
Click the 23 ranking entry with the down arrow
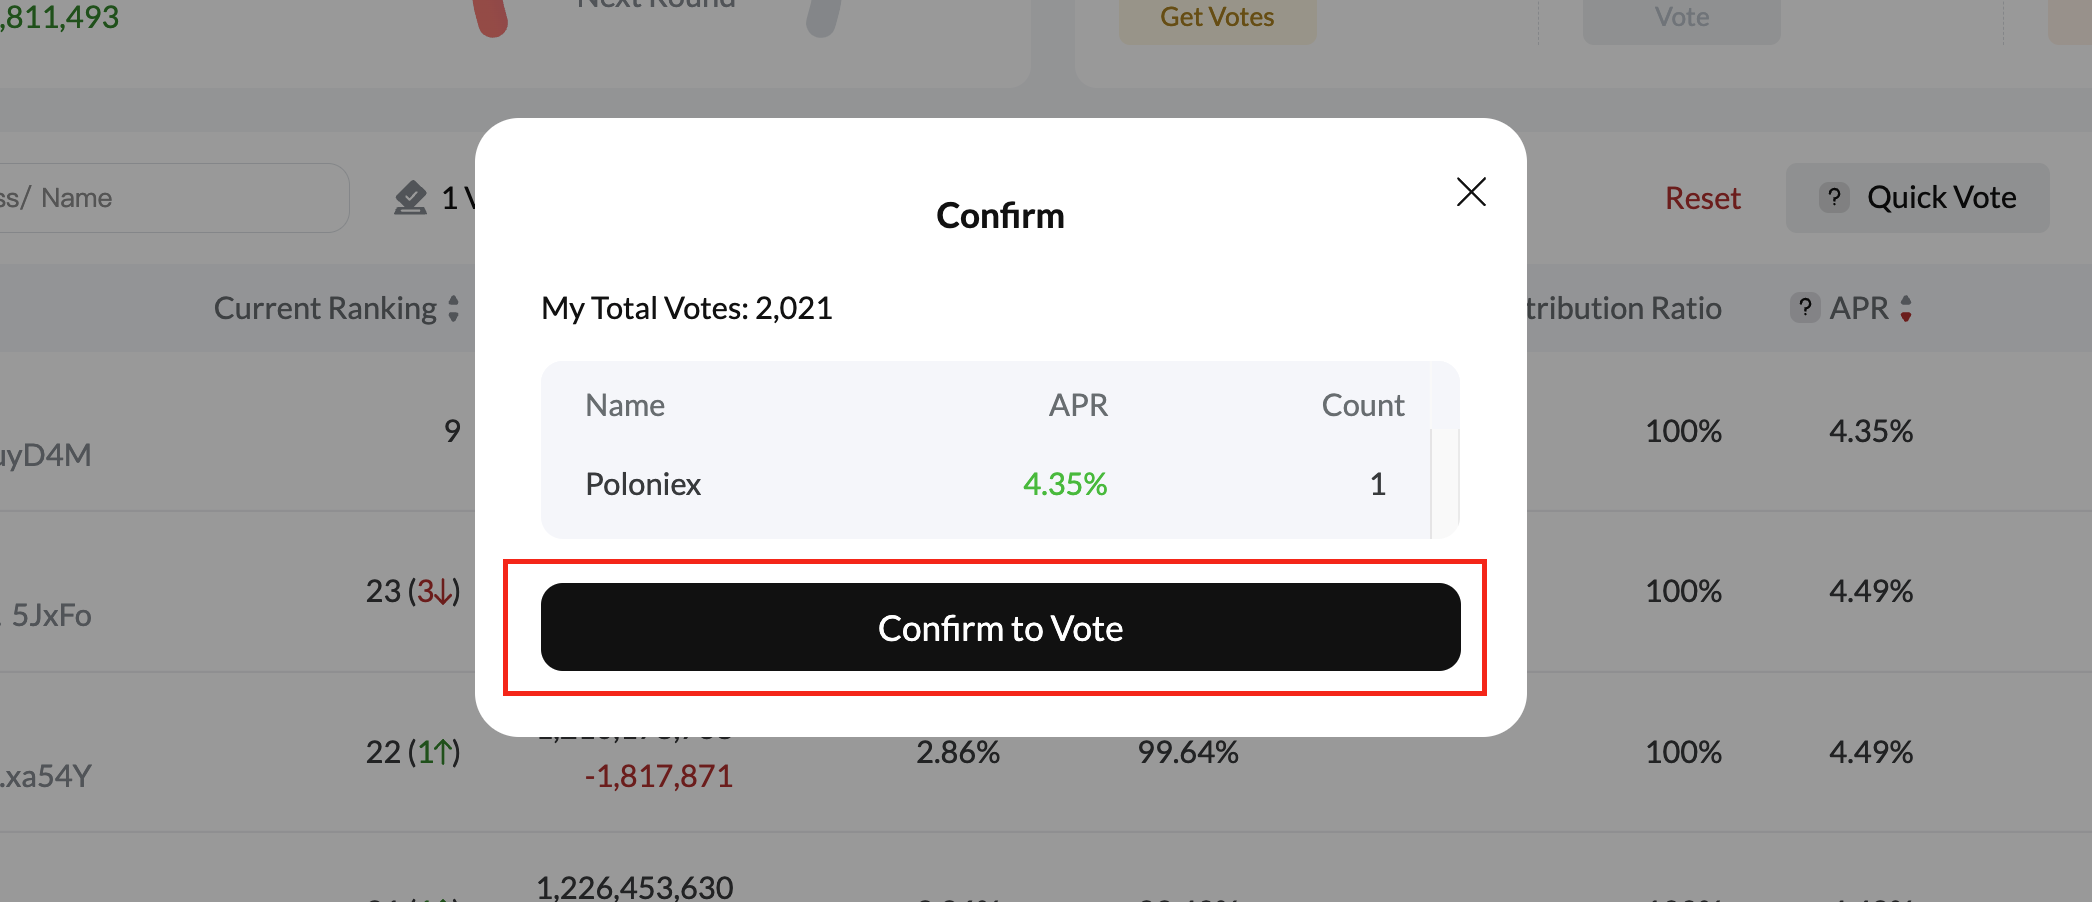413,591
